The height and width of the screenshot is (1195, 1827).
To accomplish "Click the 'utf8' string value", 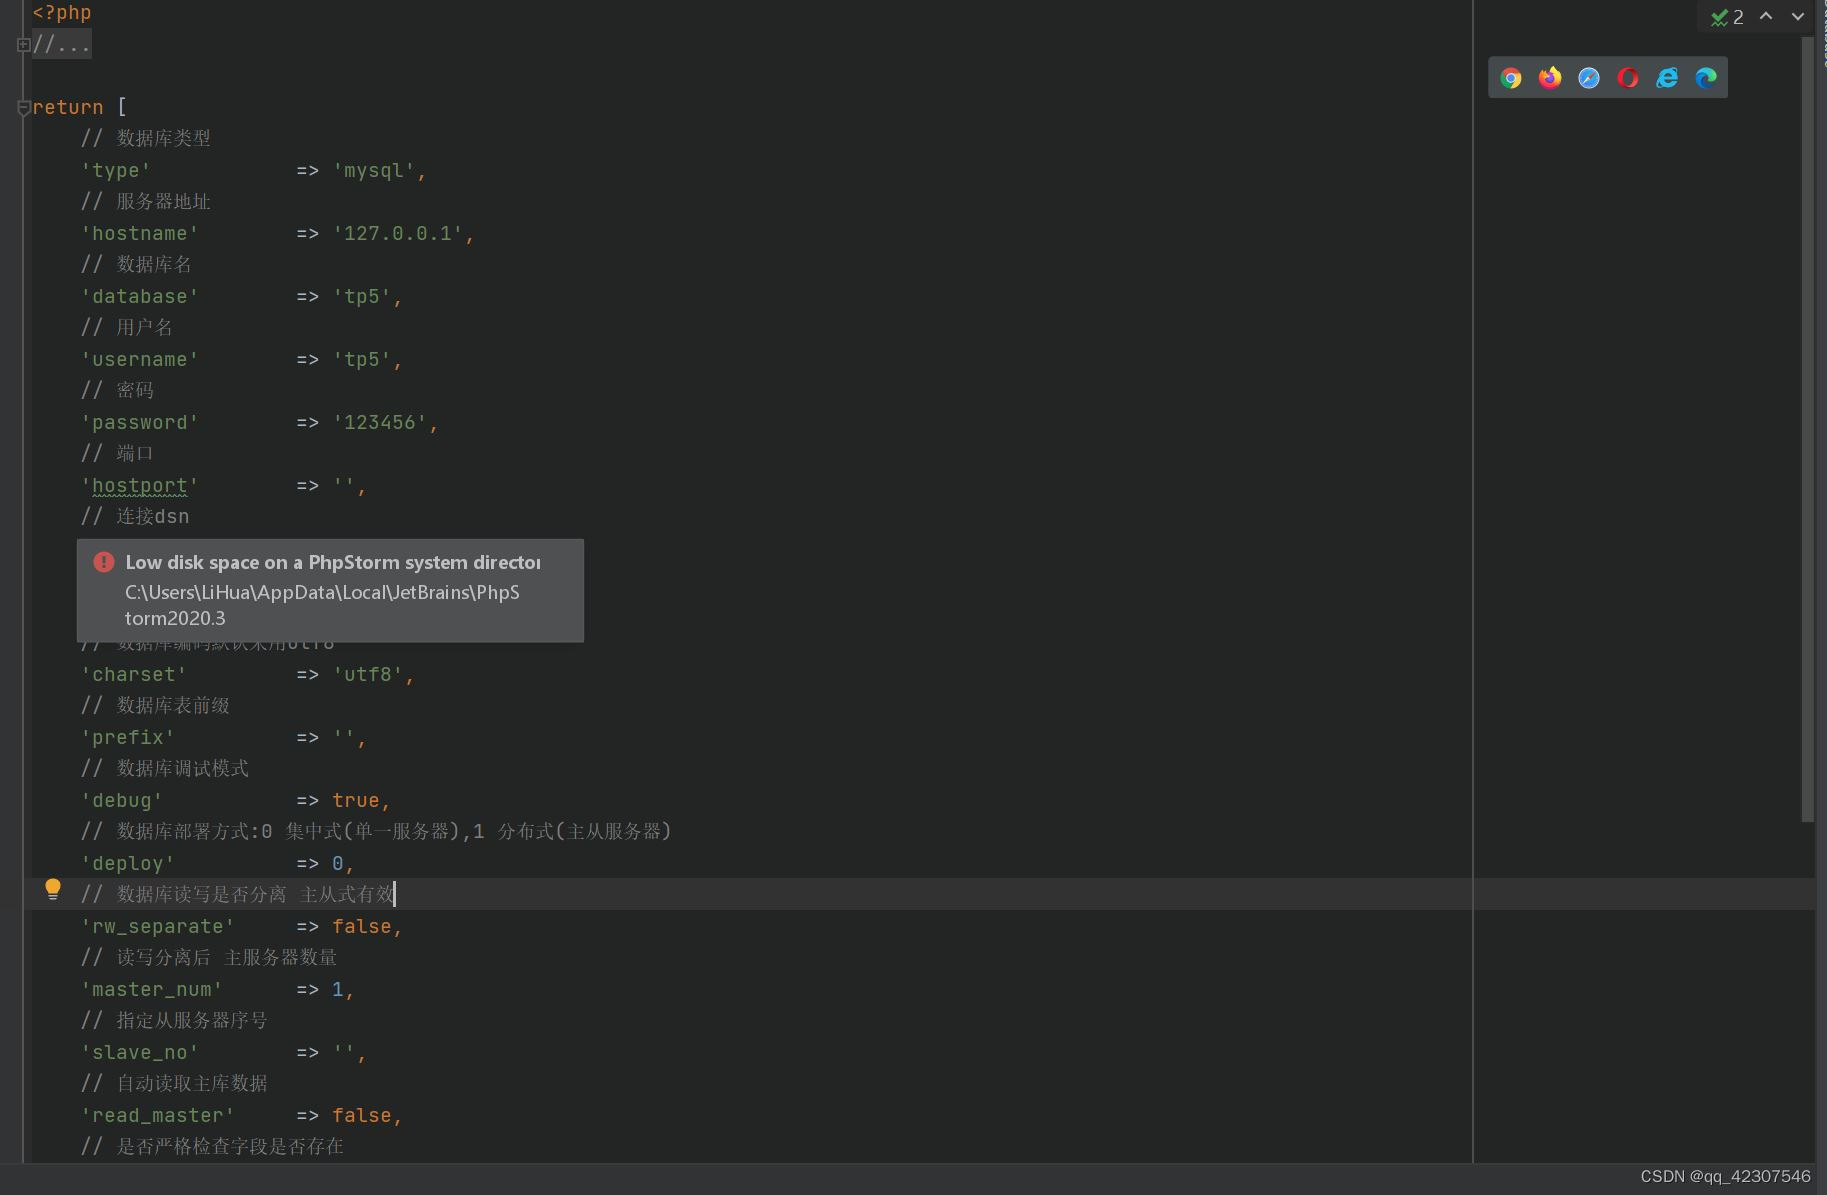I will coord(368,675).
